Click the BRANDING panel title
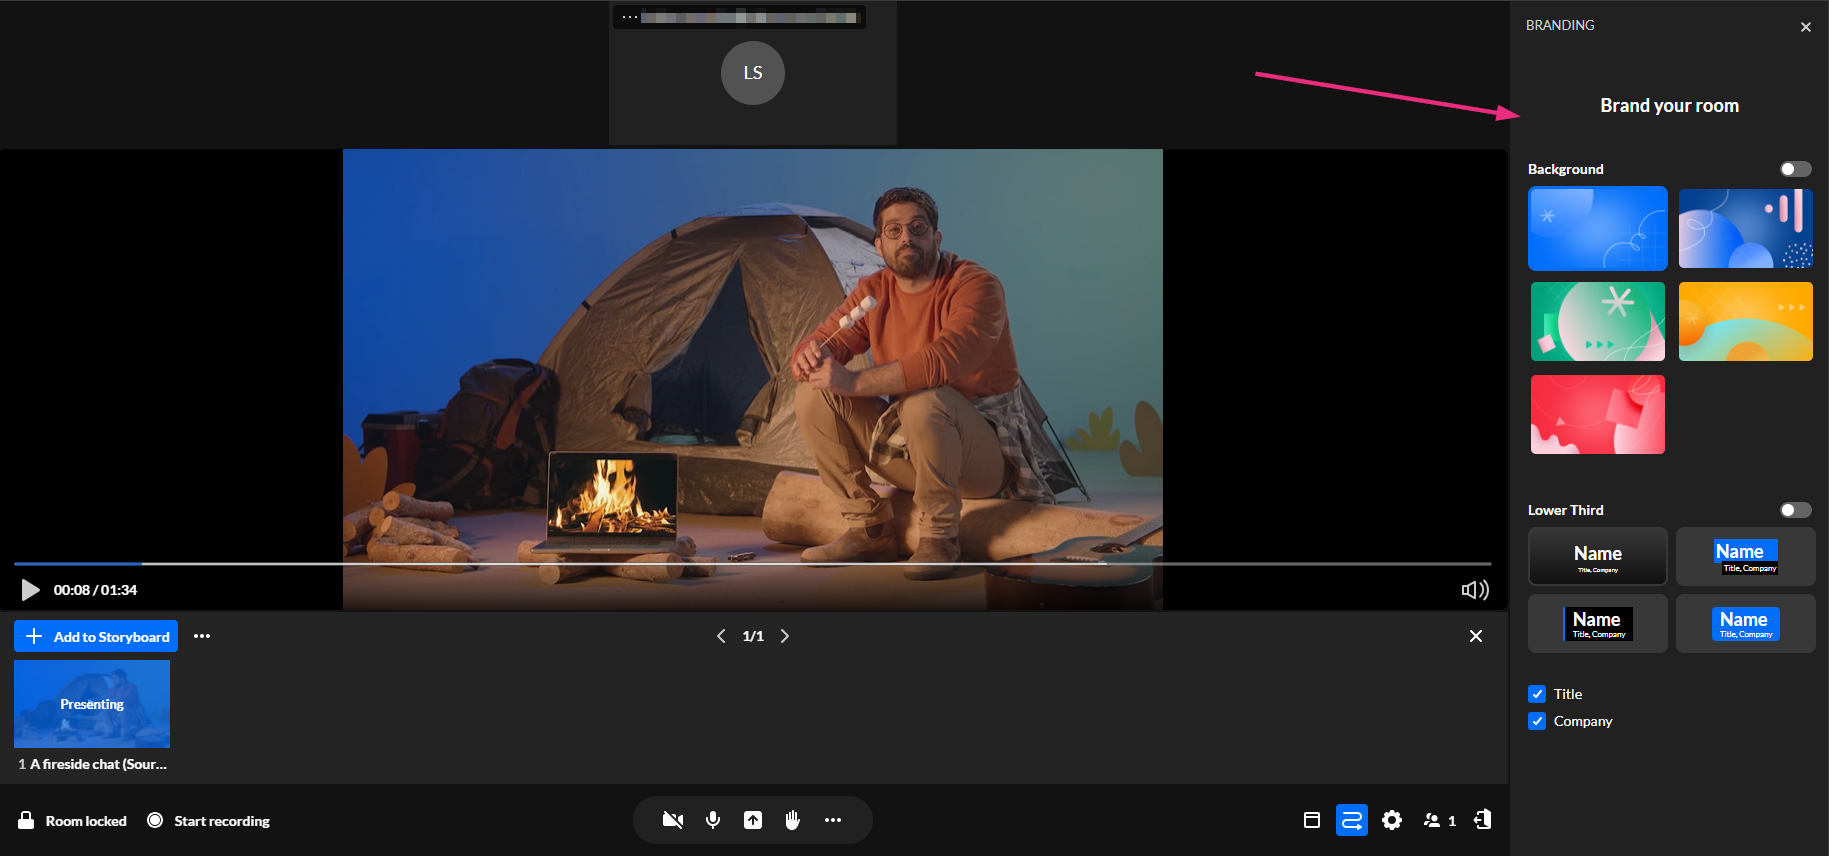Viewport: 1829px width, 856px height. (1560, 25)
